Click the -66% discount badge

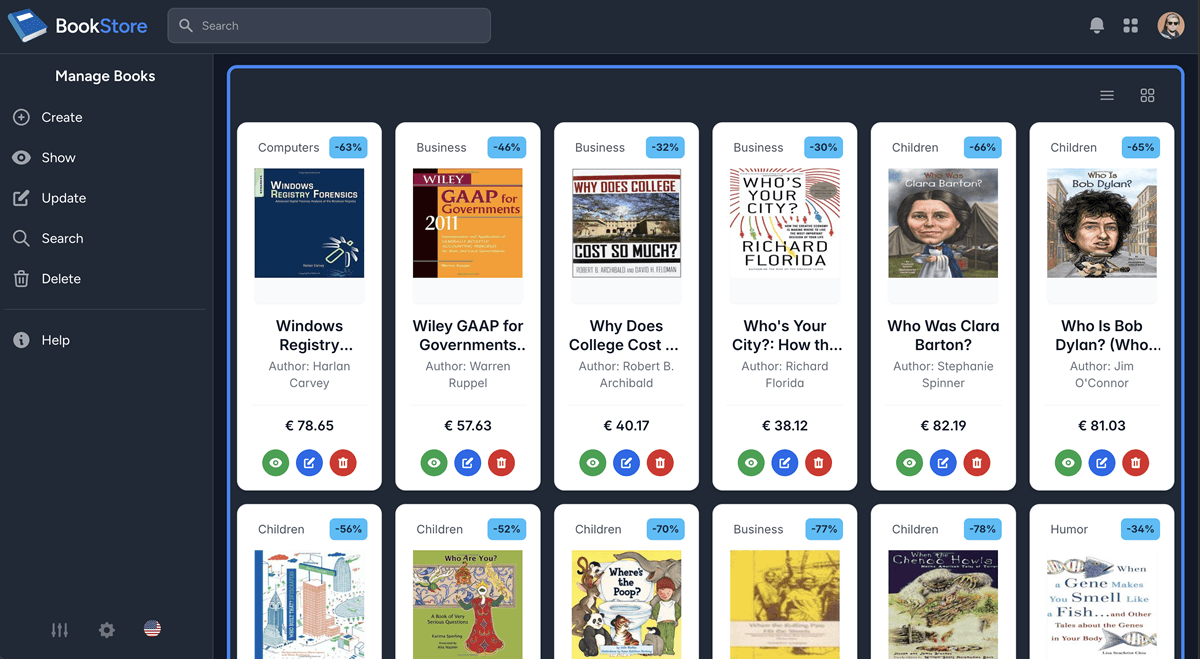pyautogui.click(x=983, y=147)
